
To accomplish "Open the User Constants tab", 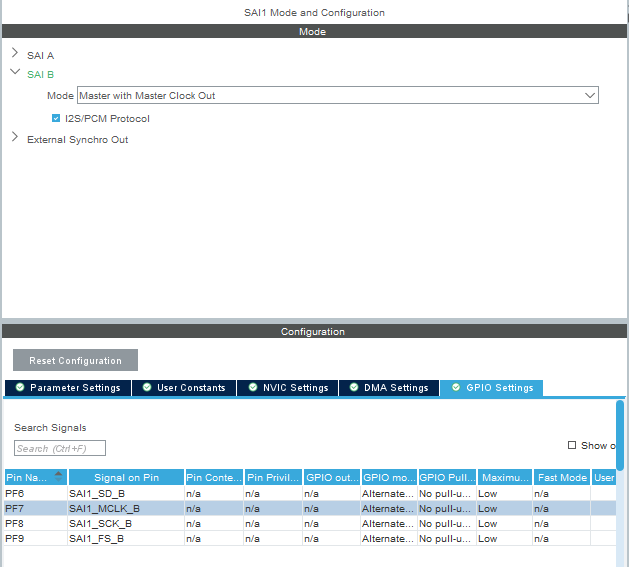I will [x=184, y=388].
